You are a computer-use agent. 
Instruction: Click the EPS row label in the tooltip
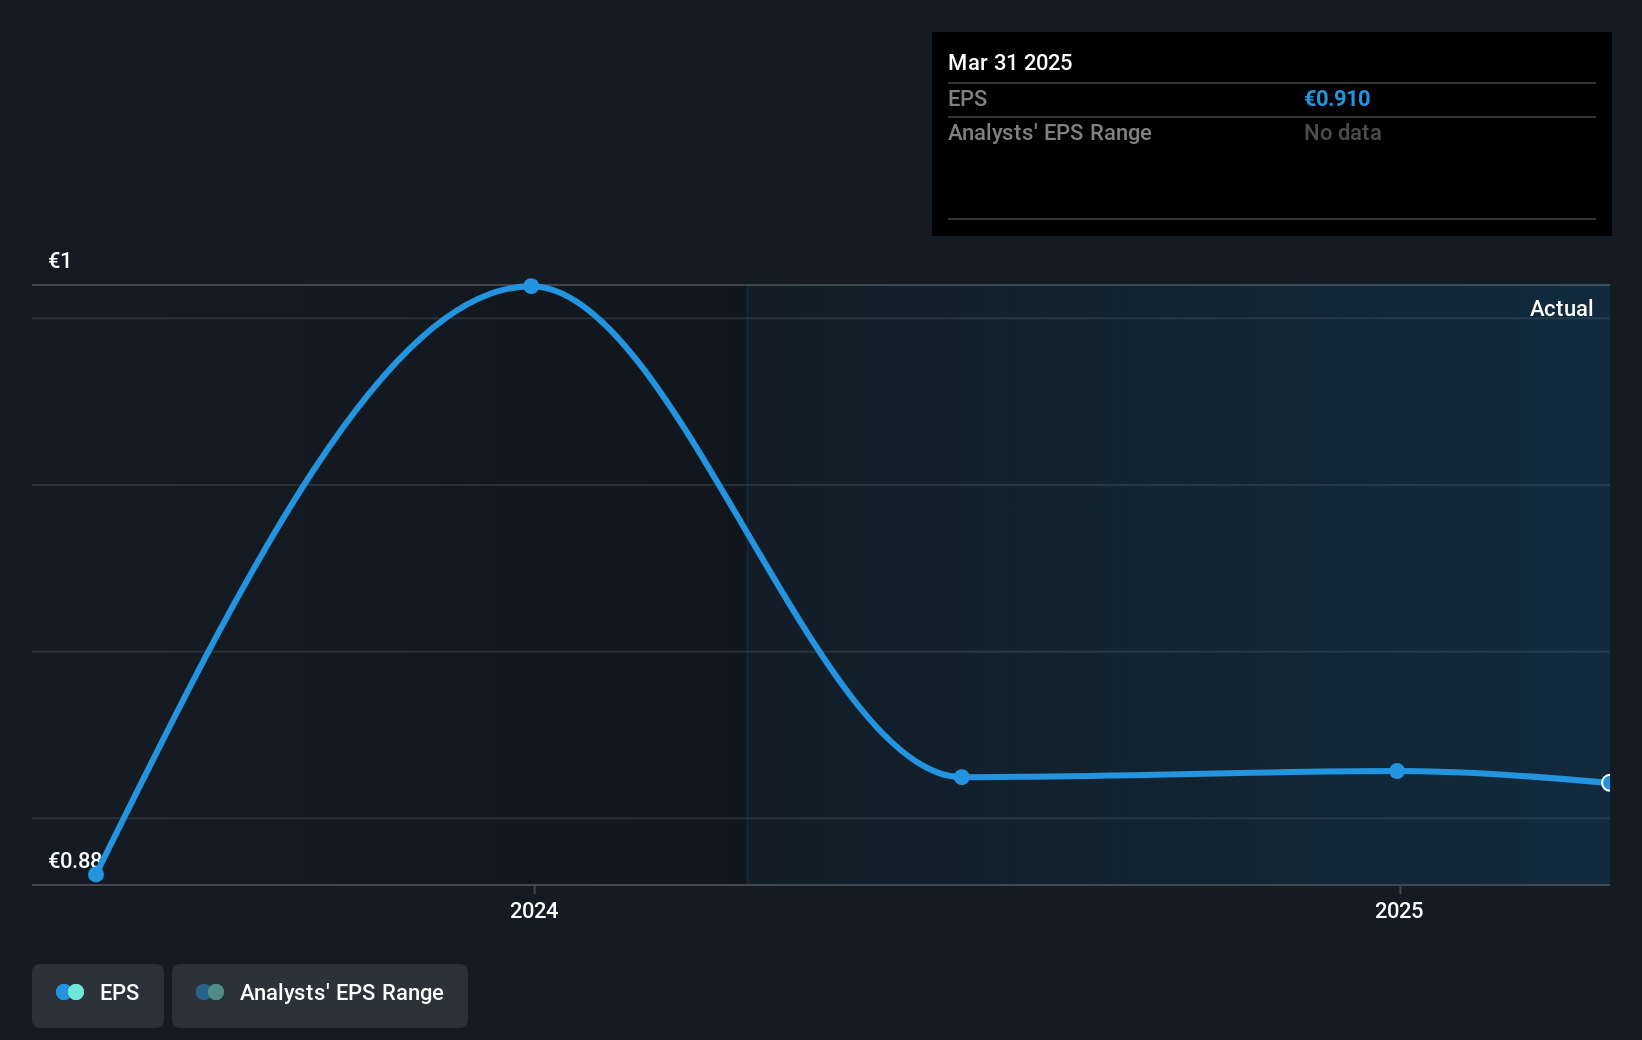(967, 98)
